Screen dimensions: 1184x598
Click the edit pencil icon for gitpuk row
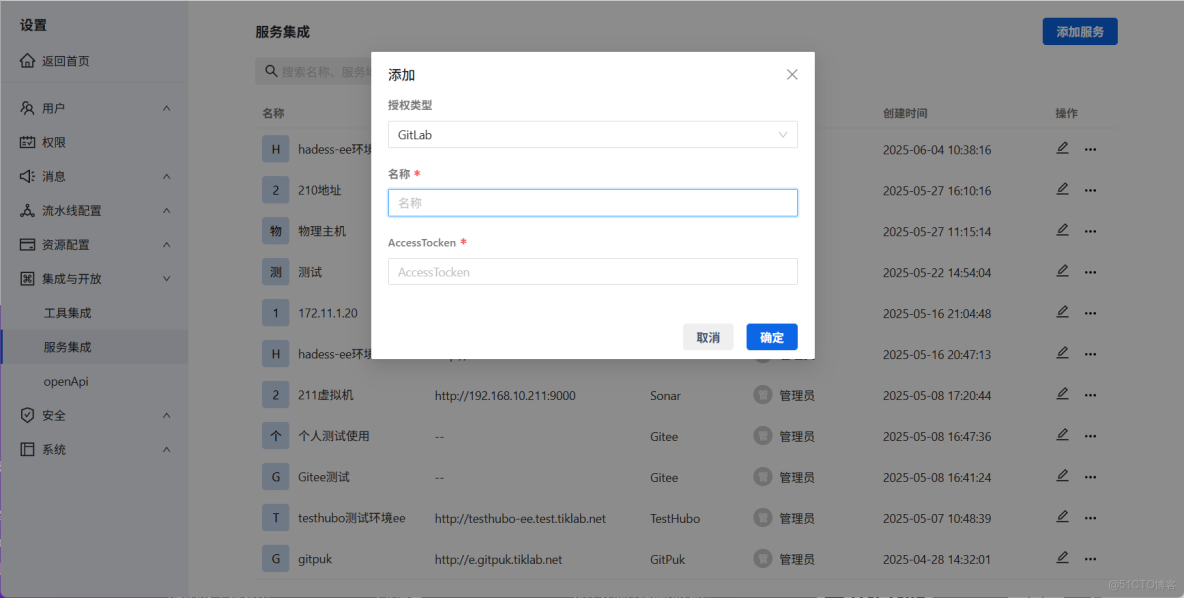(x=1062, y=557)
